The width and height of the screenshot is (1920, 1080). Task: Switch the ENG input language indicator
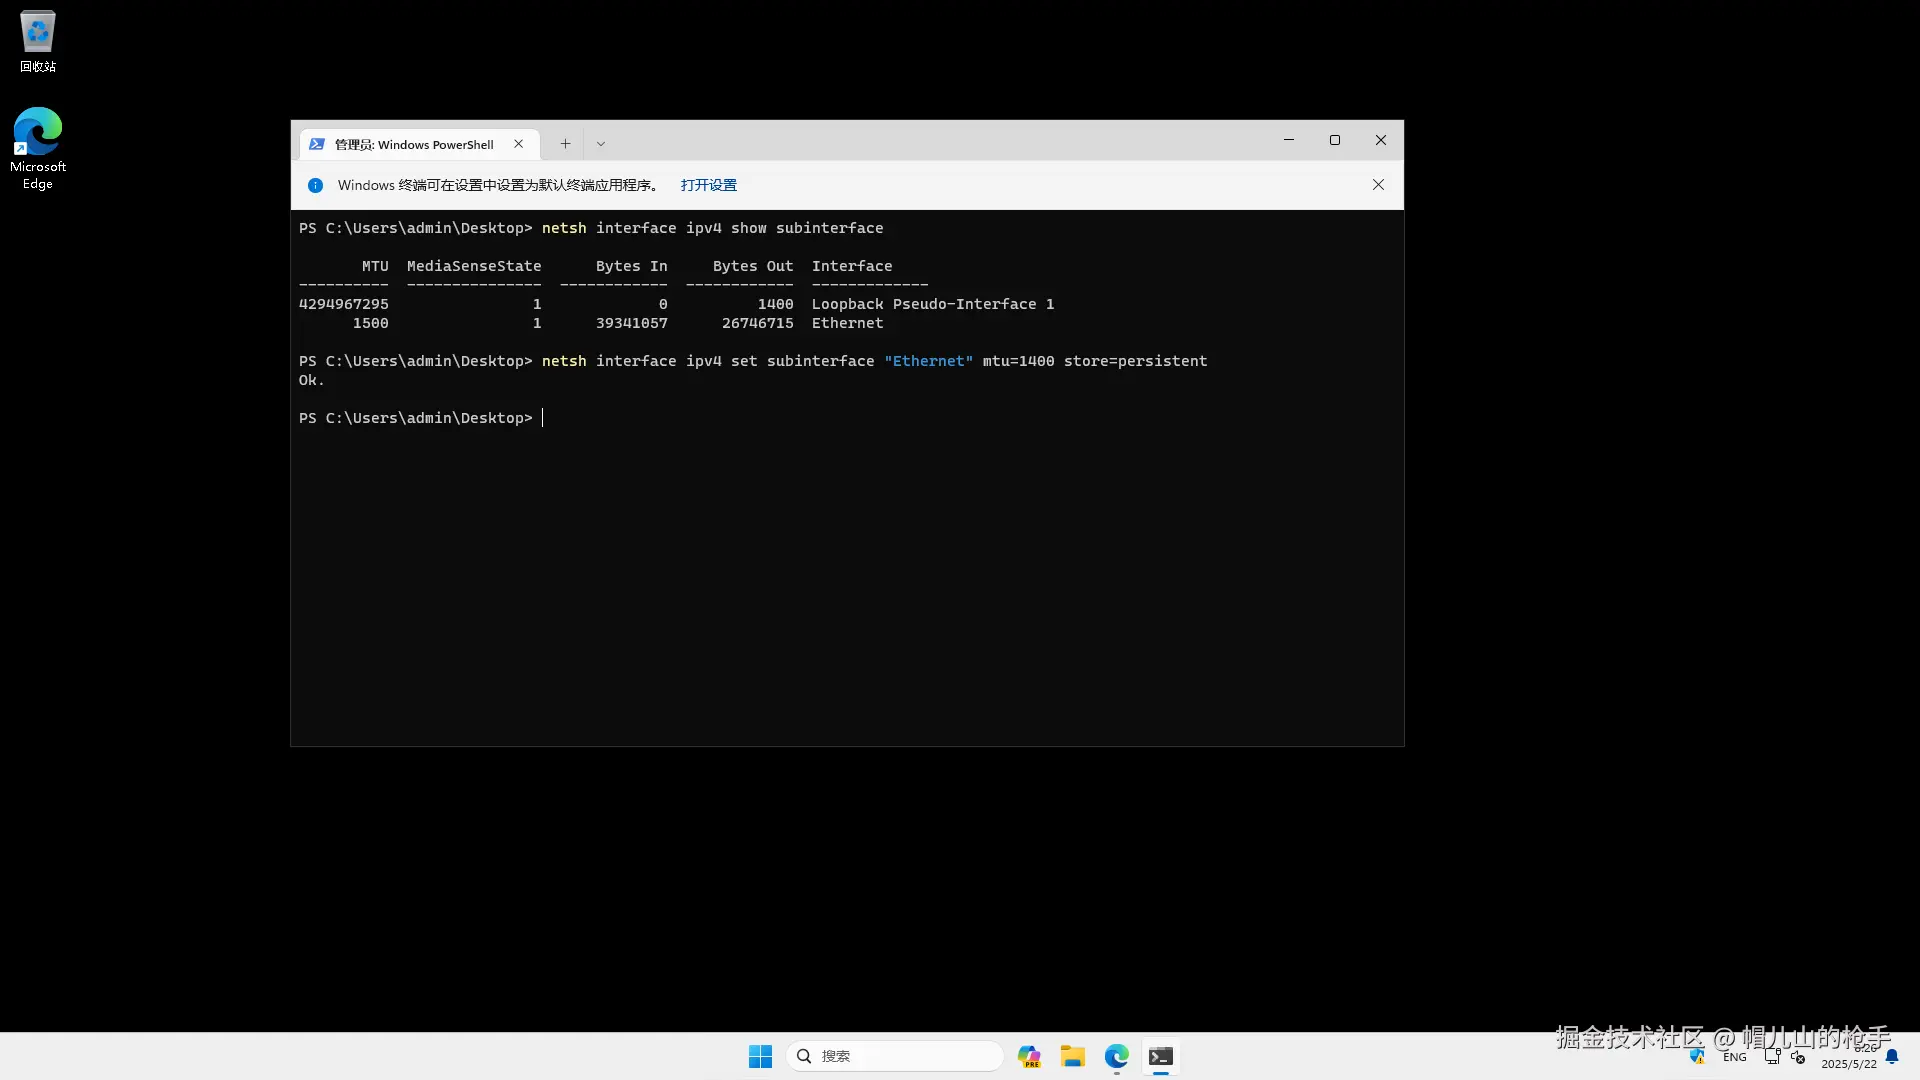click(x=1735, y=1057)
